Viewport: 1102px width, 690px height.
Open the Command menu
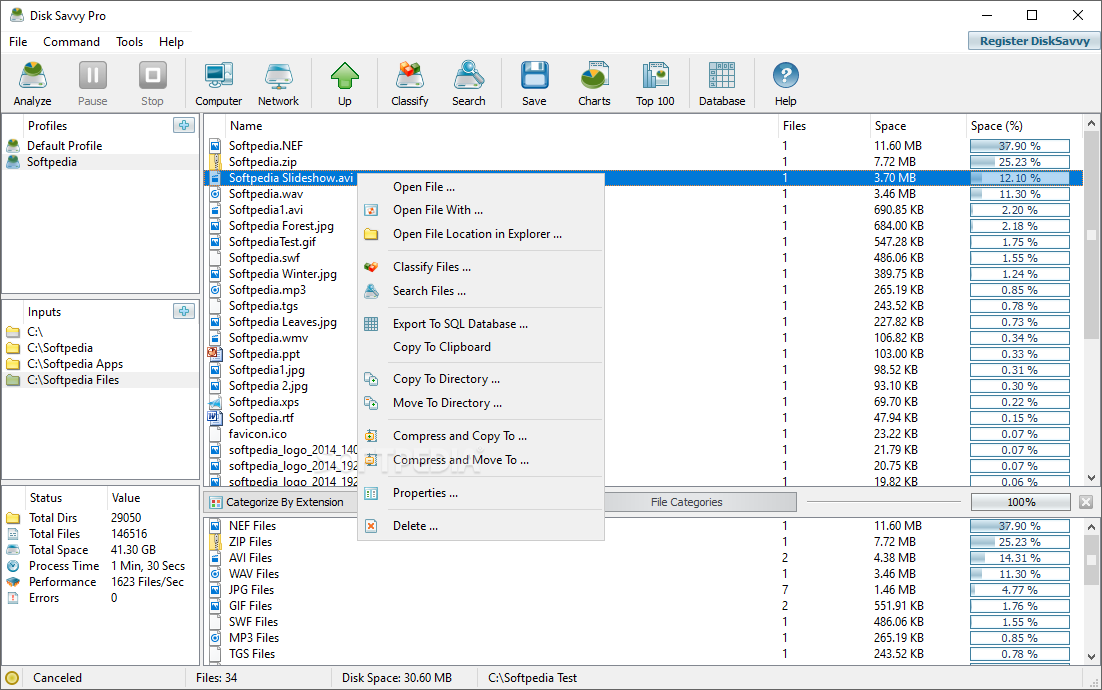click(x=72, y=41)
